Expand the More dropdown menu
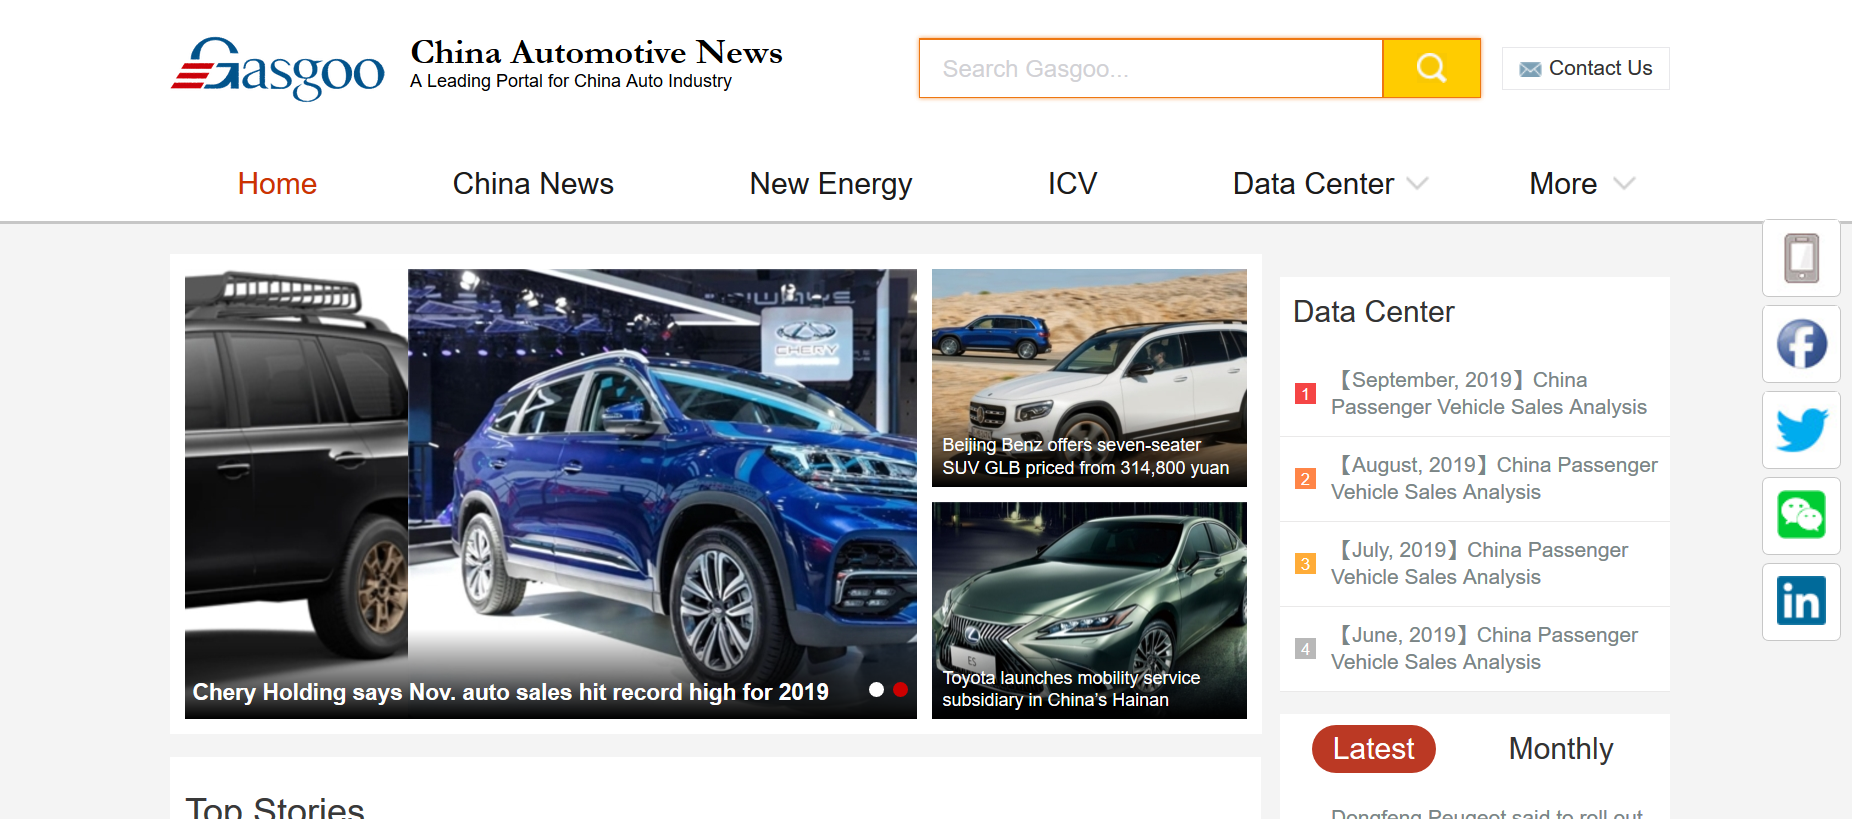 [x=1582, y=184]
